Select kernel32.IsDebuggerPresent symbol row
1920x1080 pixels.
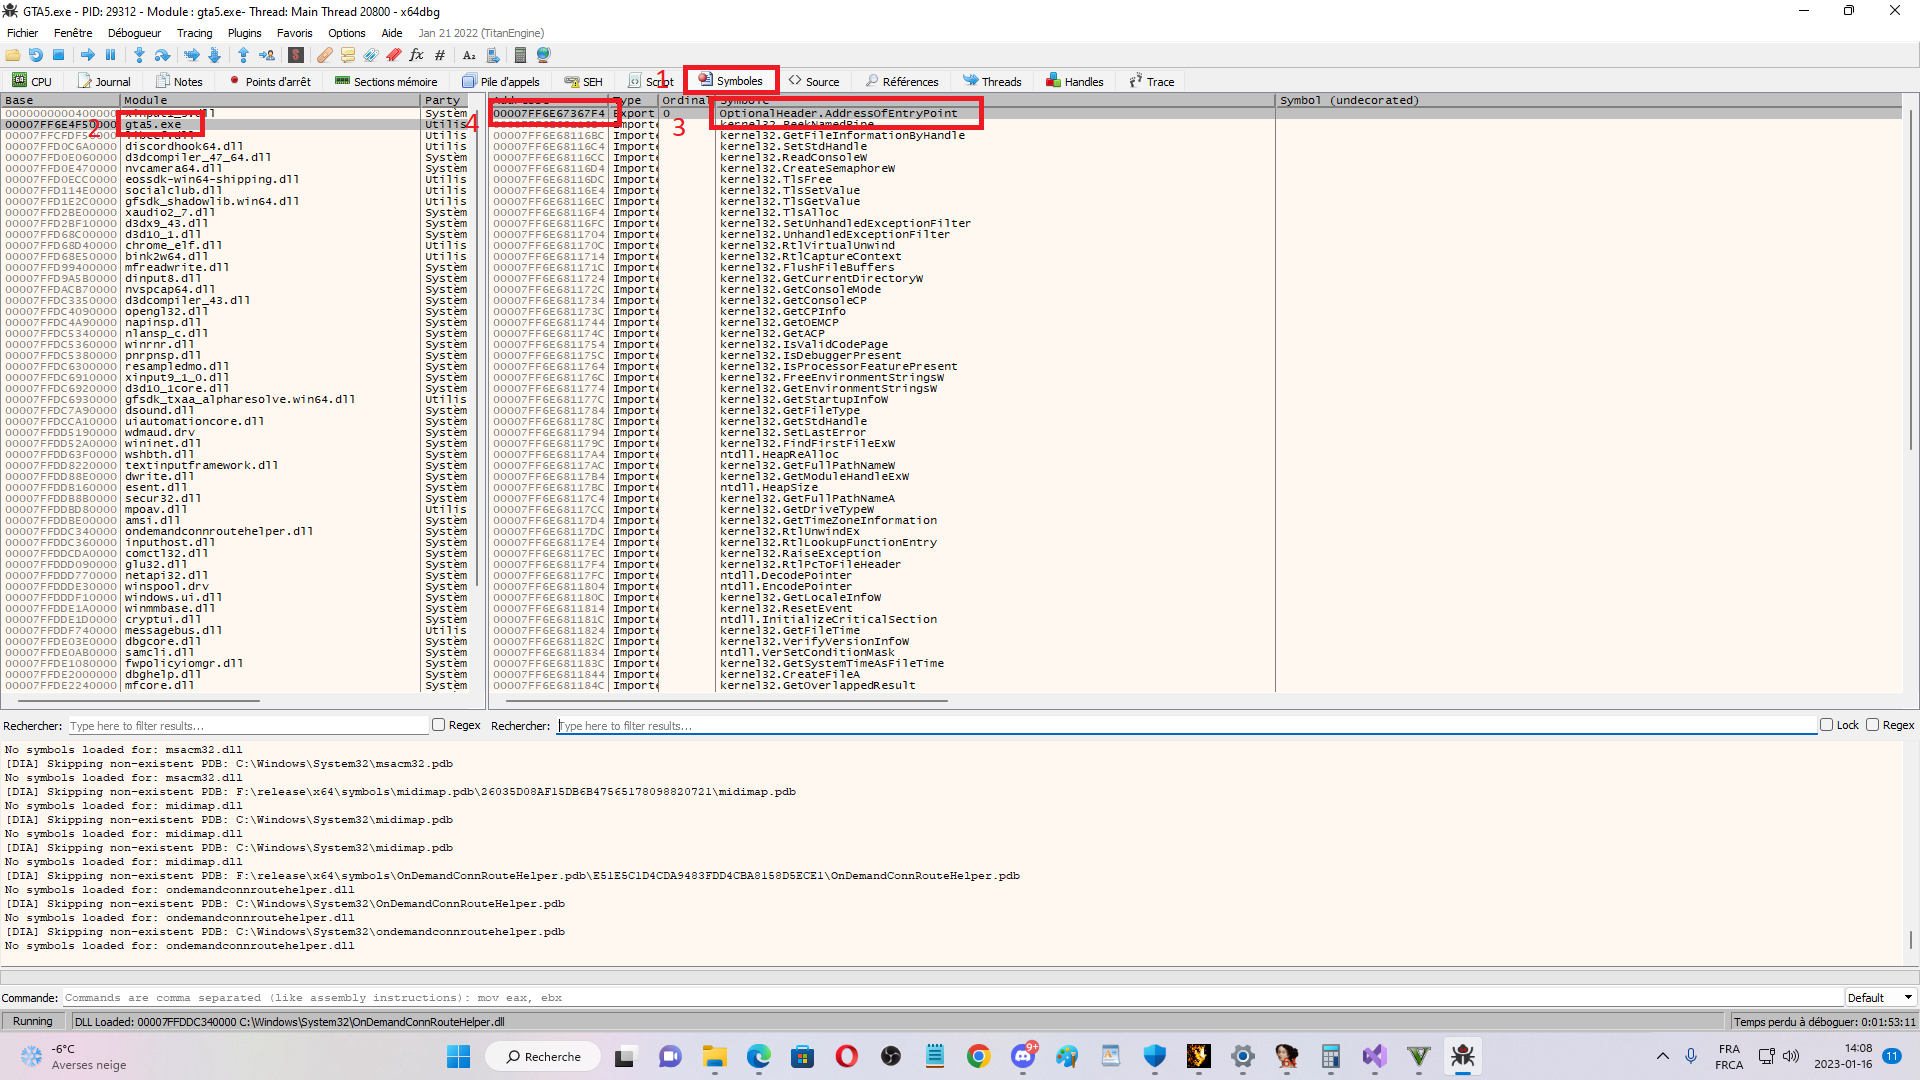click(811, 355)
